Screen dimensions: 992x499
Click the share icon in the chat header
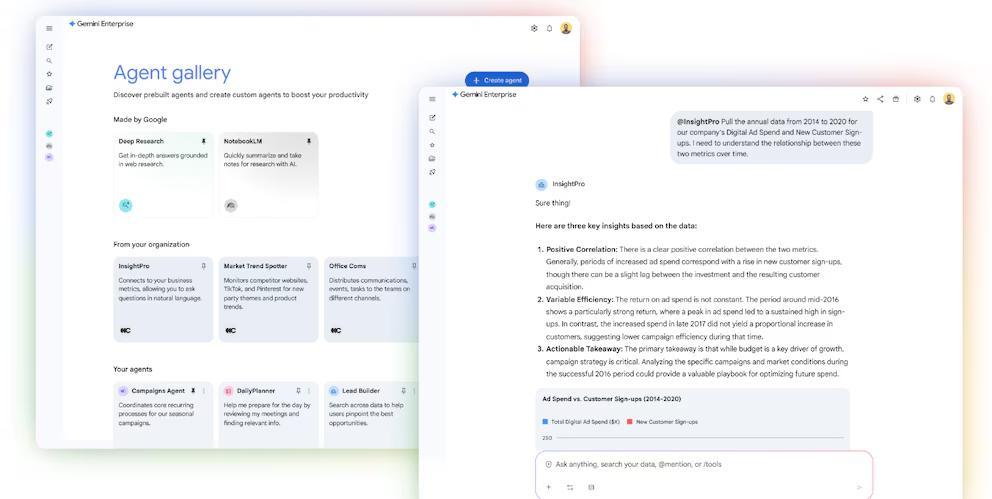pyautogui.click(x=880, y=99)
